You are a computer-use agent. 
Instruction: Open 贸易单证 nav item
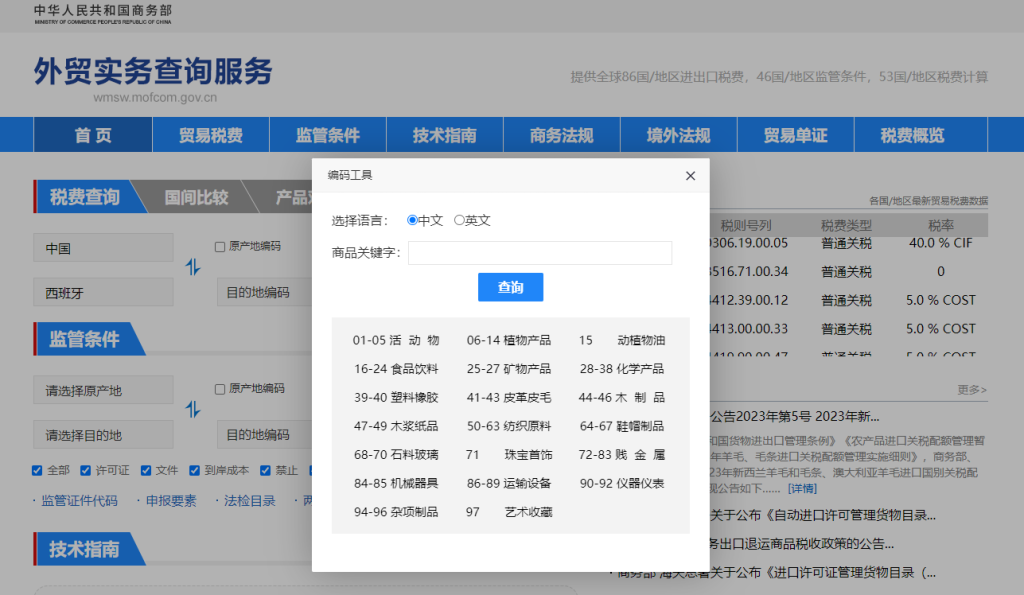[795, 135]
